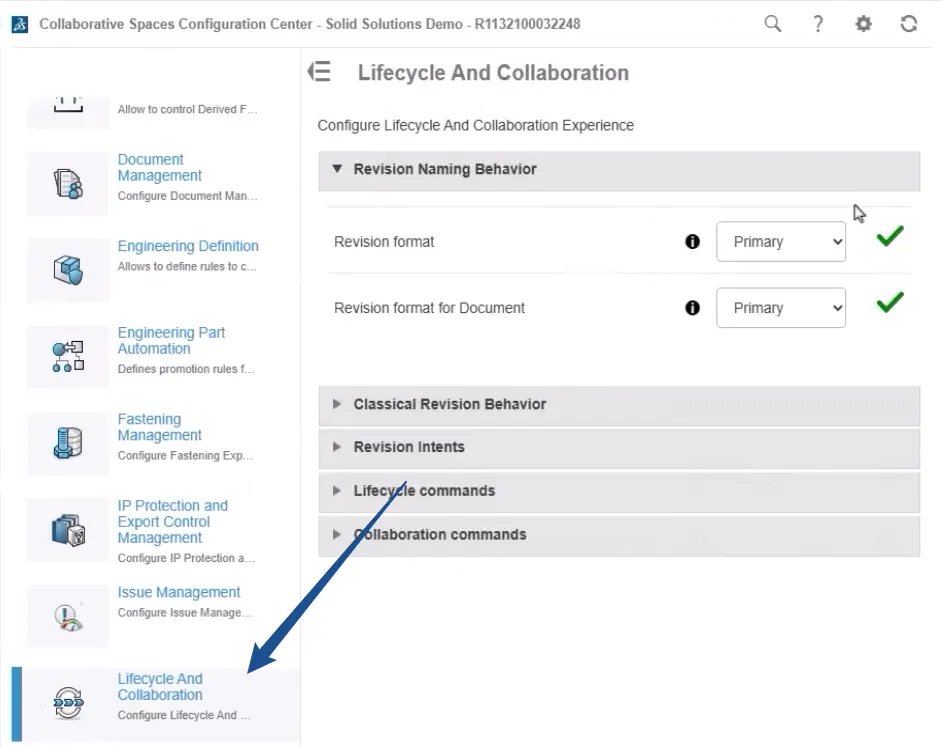Apply Revision format with green checkmark
The image size is (943, 747).
(x=890, y=236)
